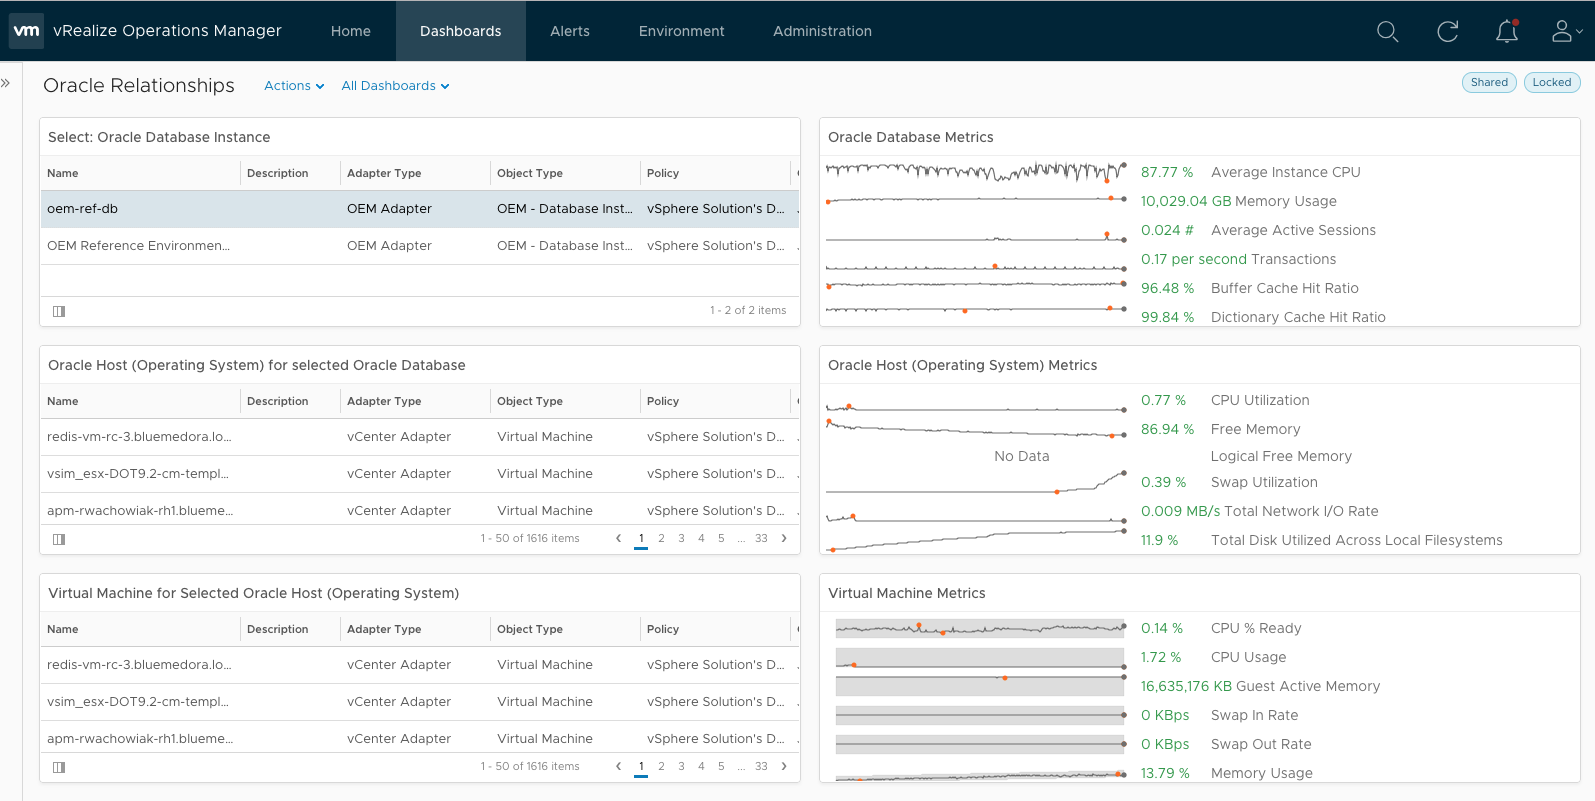Click the 87.77 % Average Instance CPU value

pyautogui.click(x=1167, y=172)
